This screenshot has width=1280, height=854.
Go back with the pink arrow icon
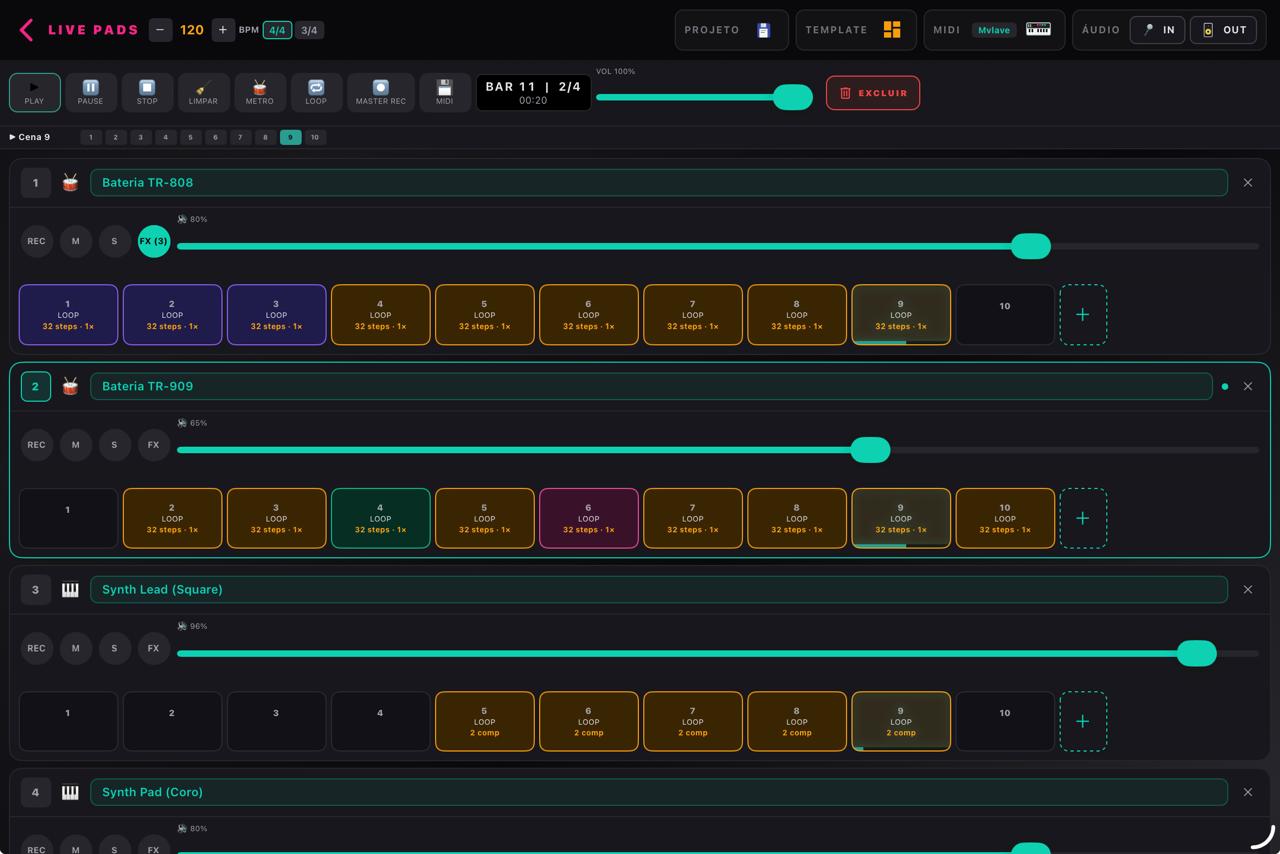26,30
